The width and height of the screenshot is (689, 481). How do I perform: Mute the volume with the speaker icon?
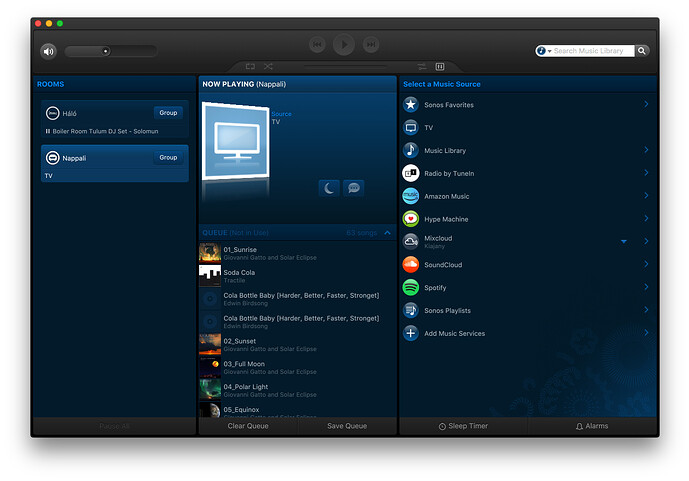coord(48,51)
